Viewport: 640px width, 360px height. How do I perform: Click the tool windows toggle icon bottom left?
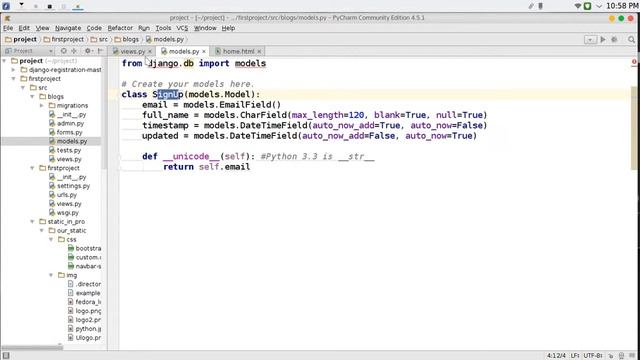pos(6,356)
